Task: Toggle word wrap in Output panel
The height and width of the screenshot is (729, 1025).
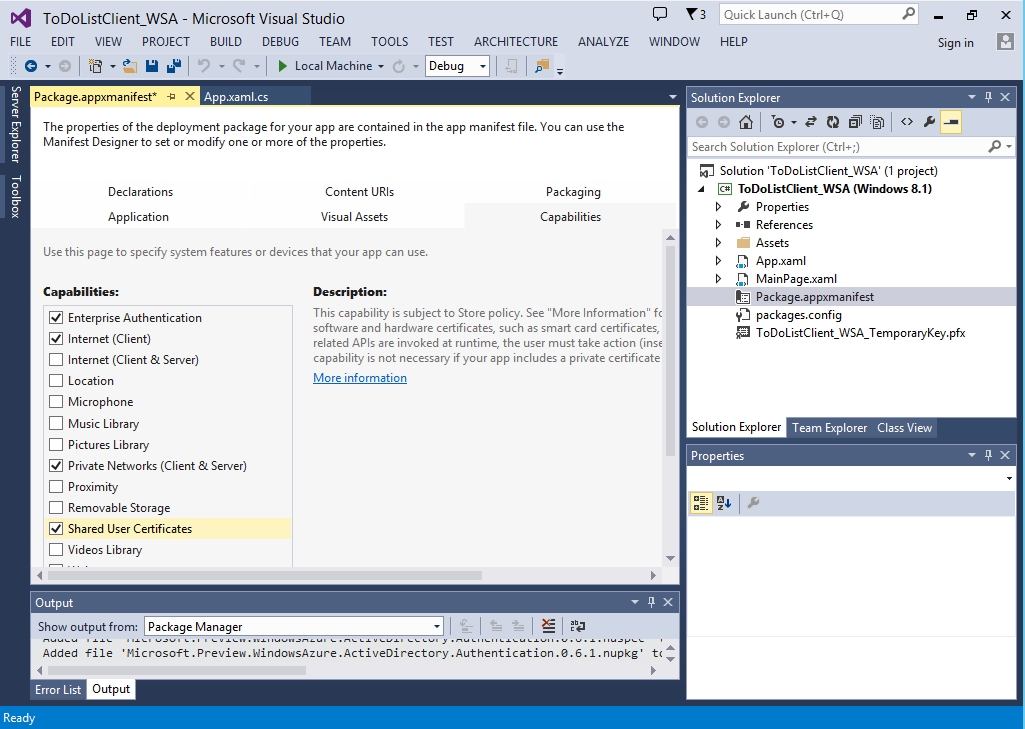Action: pos(578,627)
